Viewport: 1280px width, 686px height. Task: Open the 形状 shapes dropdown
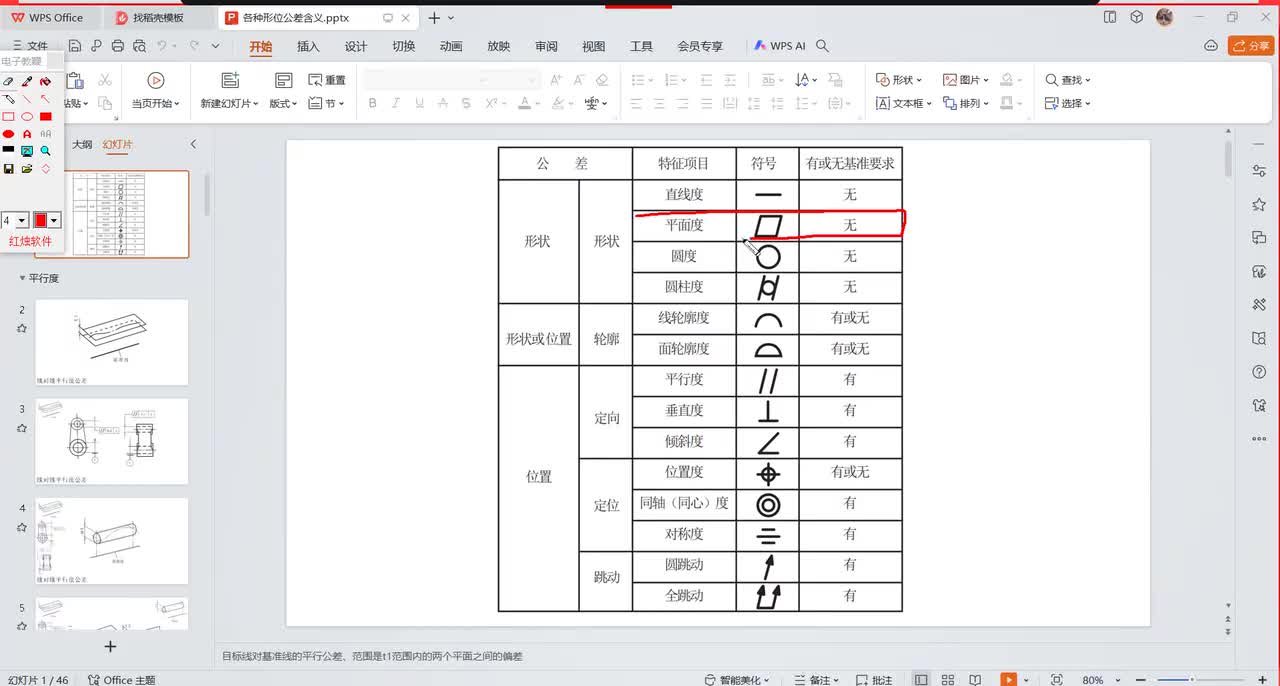898,80
